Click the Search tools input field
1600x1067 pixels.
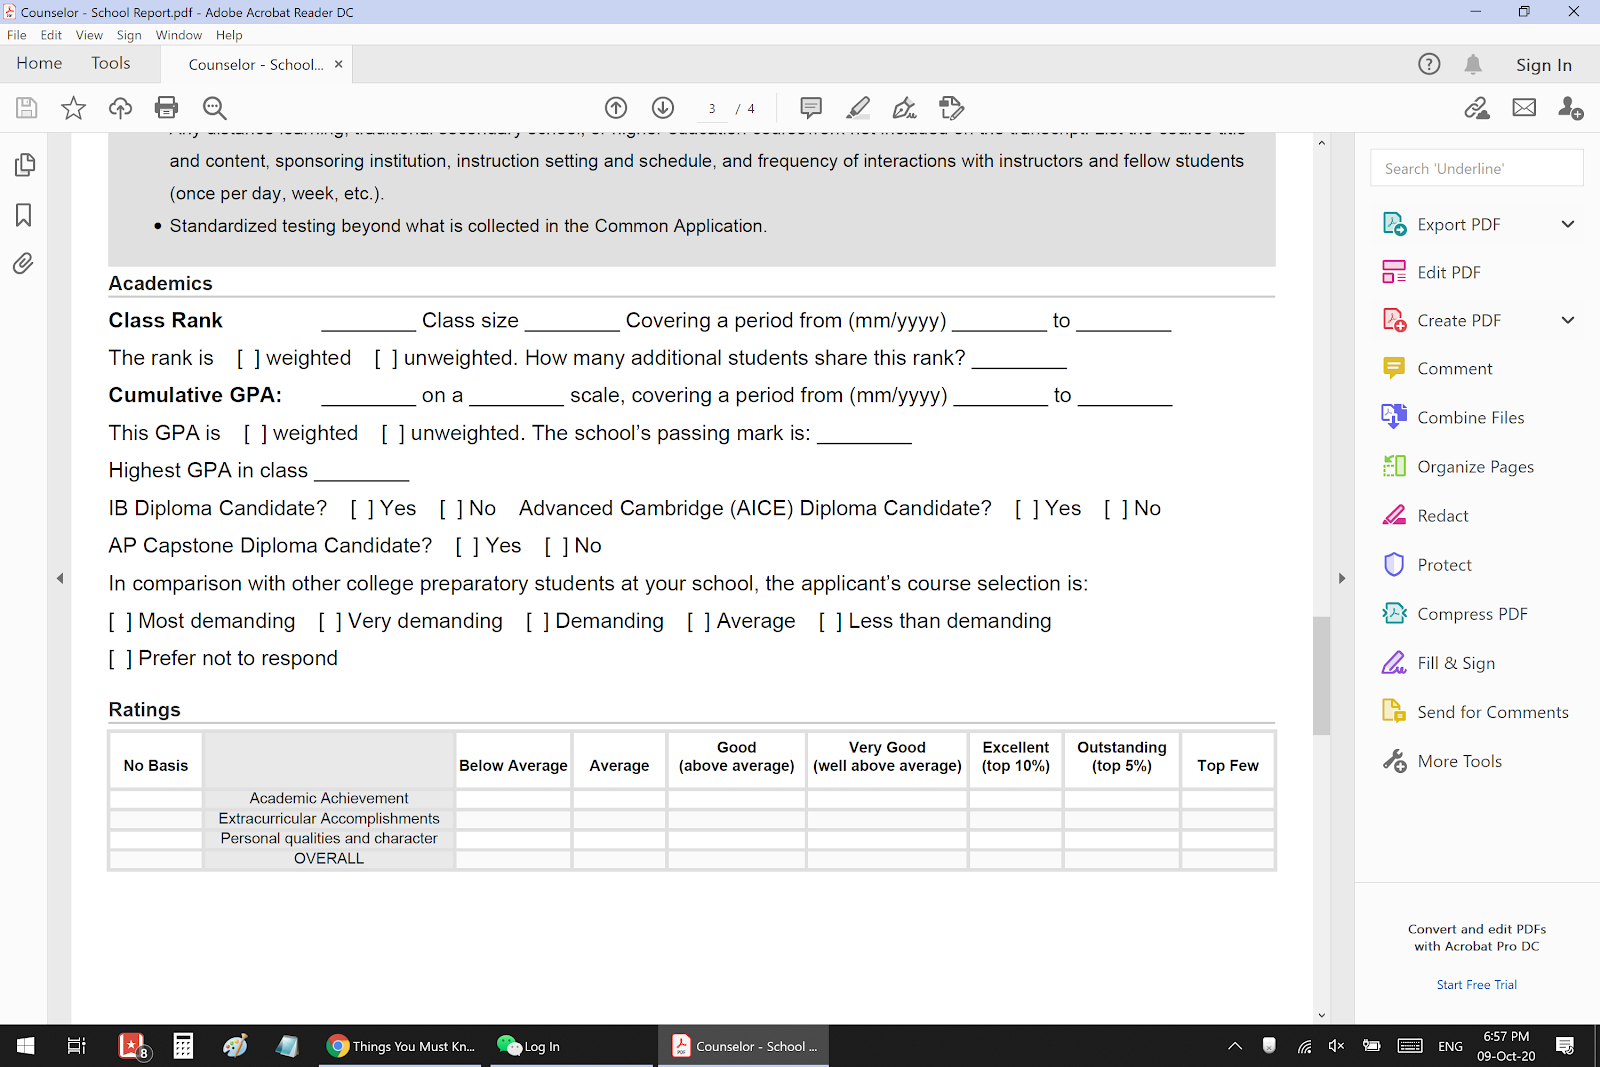coord(1477,168)
